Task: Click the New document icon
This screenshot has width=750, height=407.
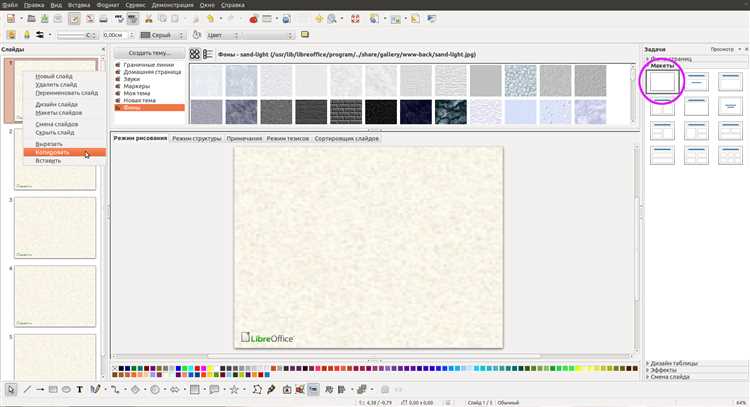Action: (x=11, y=19)
